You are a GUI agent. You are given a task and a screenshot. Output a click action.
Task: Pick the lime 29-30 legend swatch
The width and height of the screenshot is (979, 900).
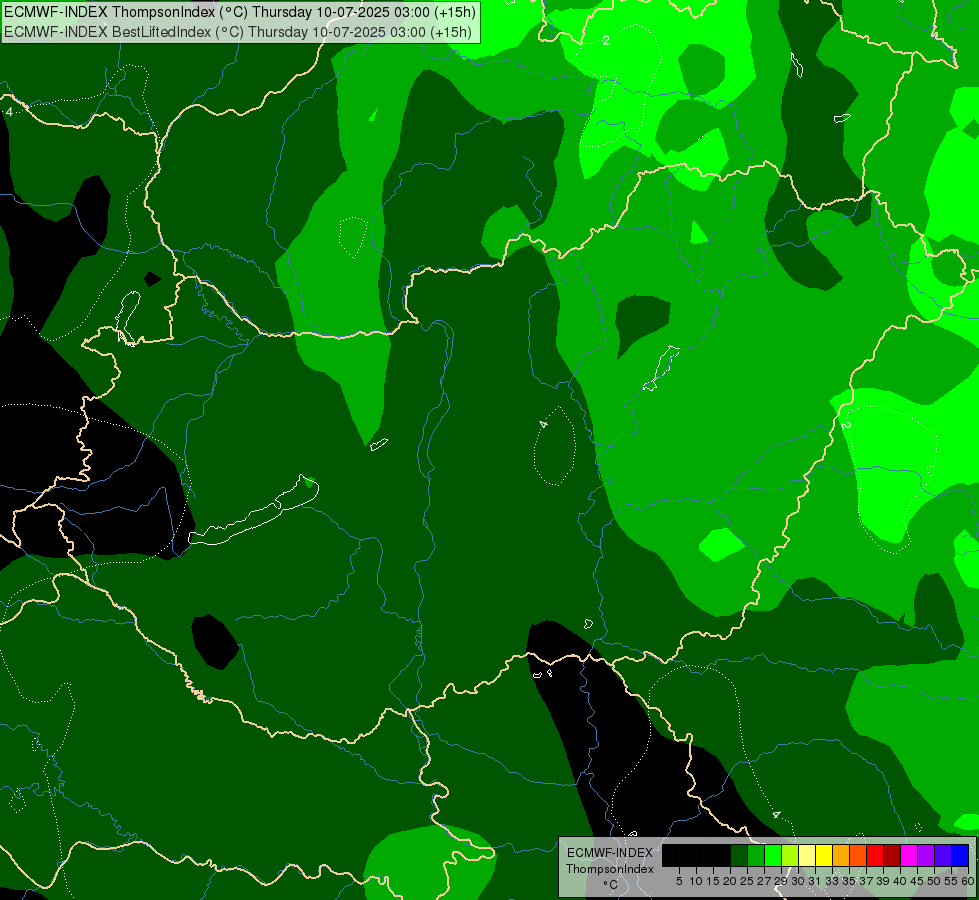pos(790,855)
